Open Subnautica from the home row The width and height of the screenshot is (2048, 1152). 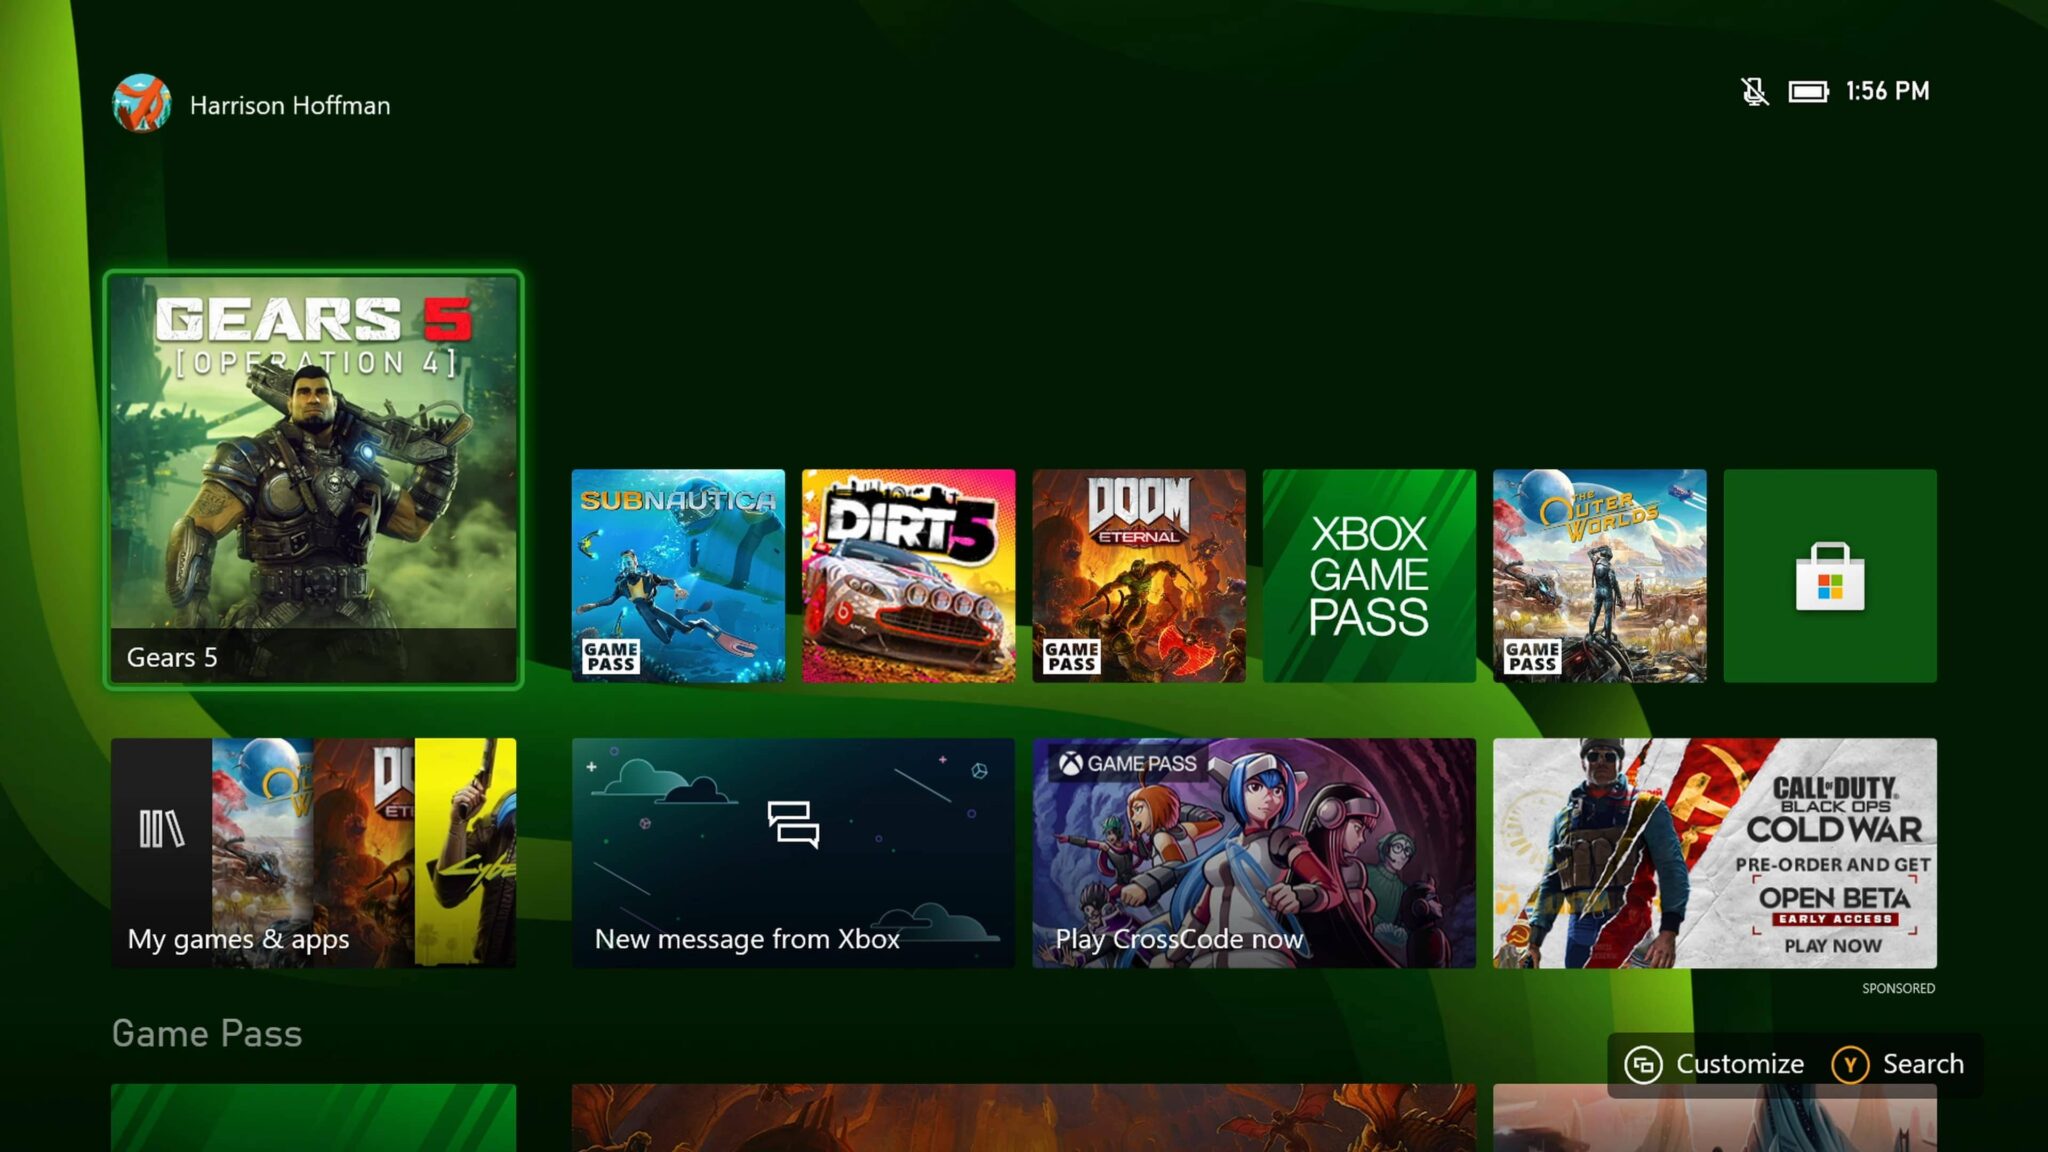tap(680, 560)
